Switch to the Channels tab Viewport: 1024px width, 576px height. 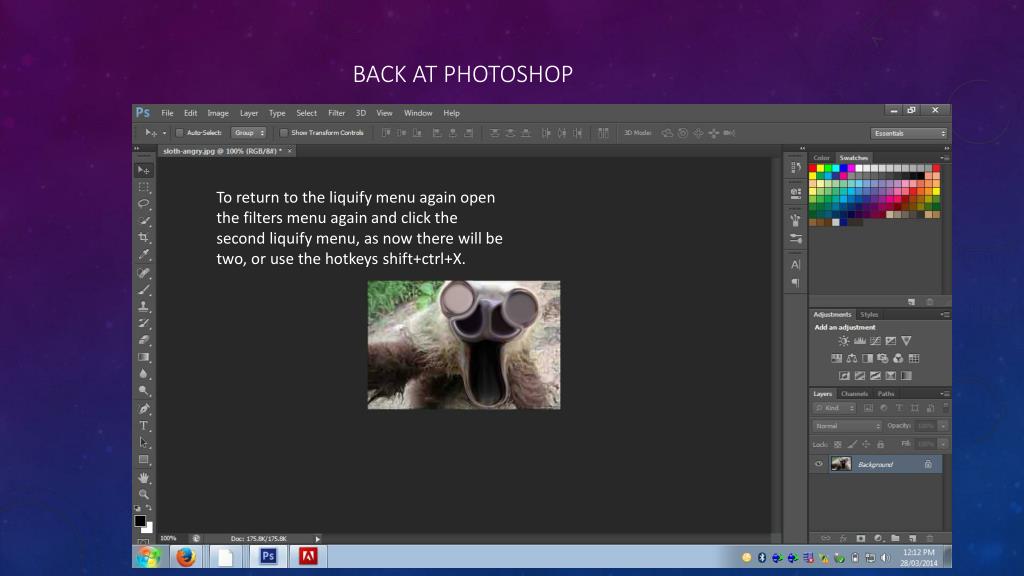854,394
